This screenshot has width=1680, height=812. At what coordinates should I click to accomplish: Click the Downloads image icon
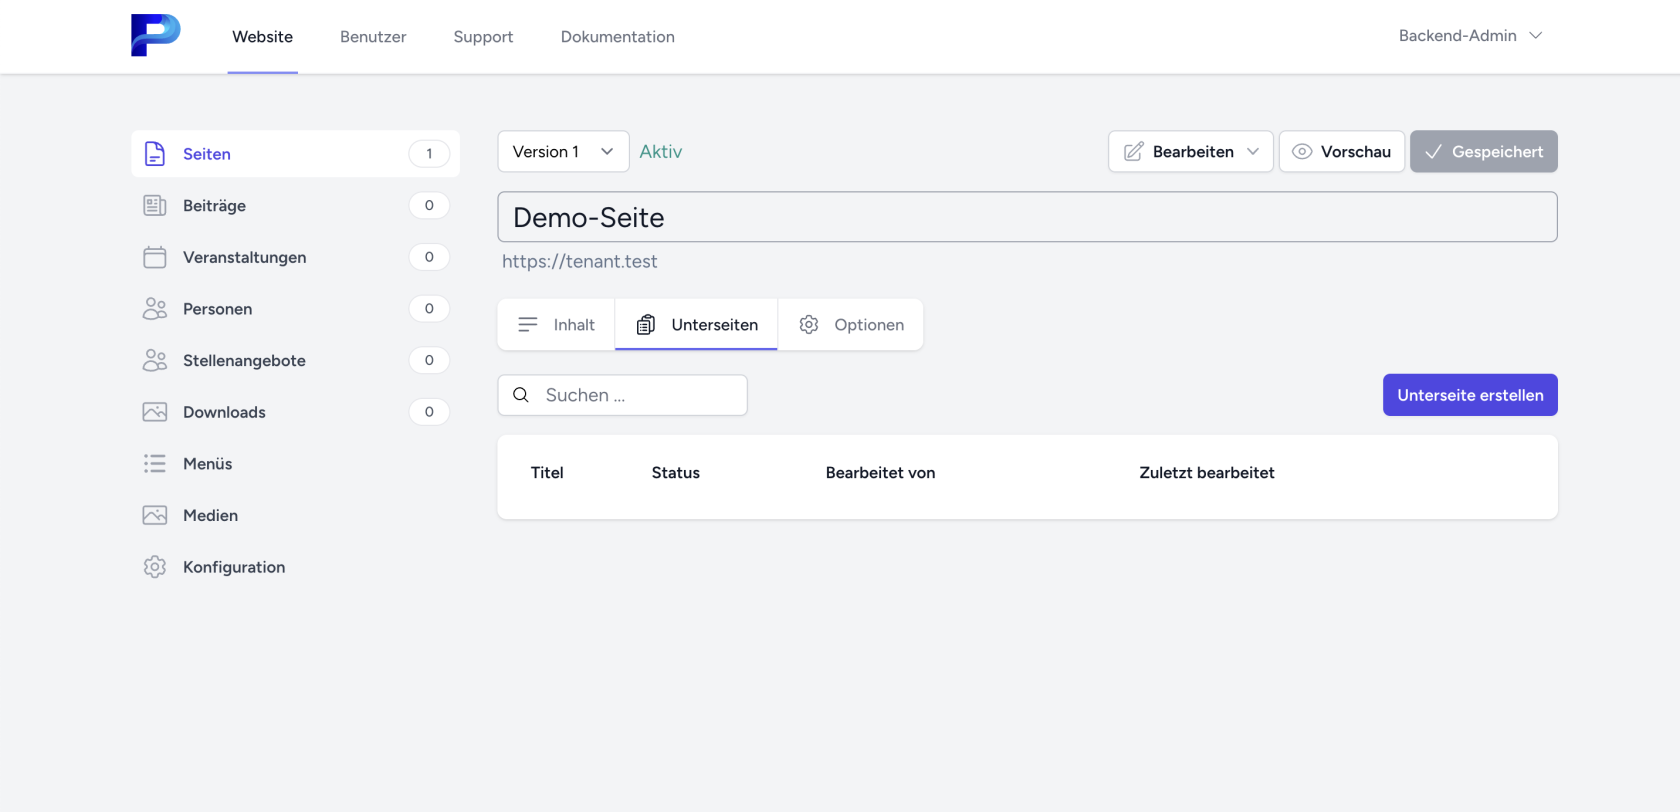point(155,412)
